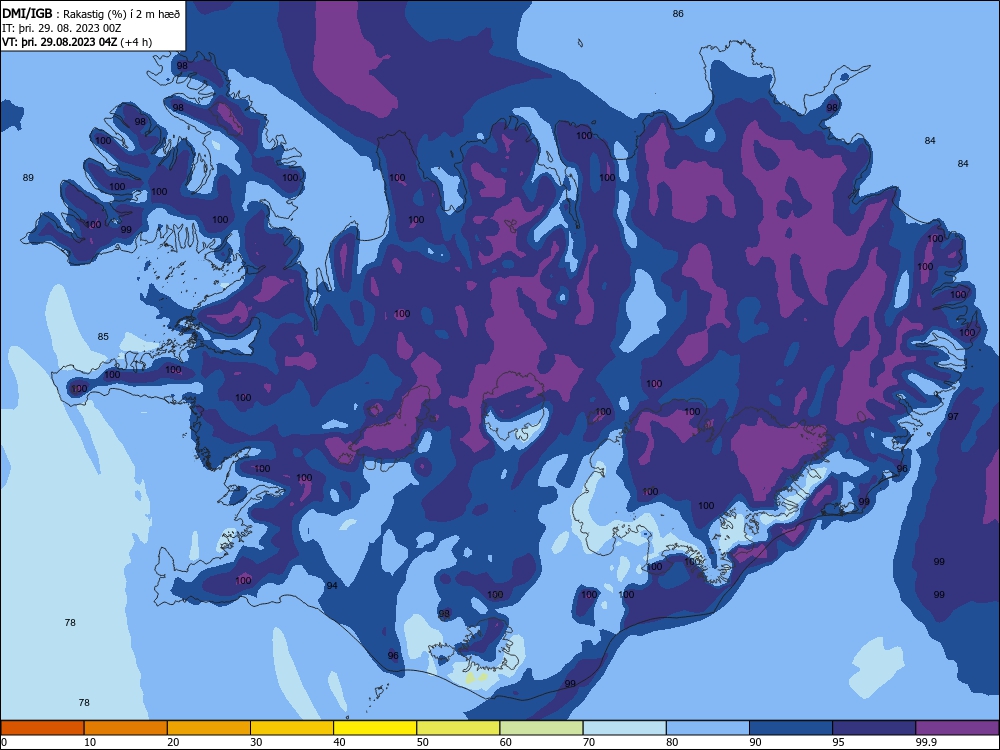Click the title "DMI/IGB : Rakastig (%) í 2 m hæð"
This screenshot has height=750, width=1000.
[x=91, y=14]
